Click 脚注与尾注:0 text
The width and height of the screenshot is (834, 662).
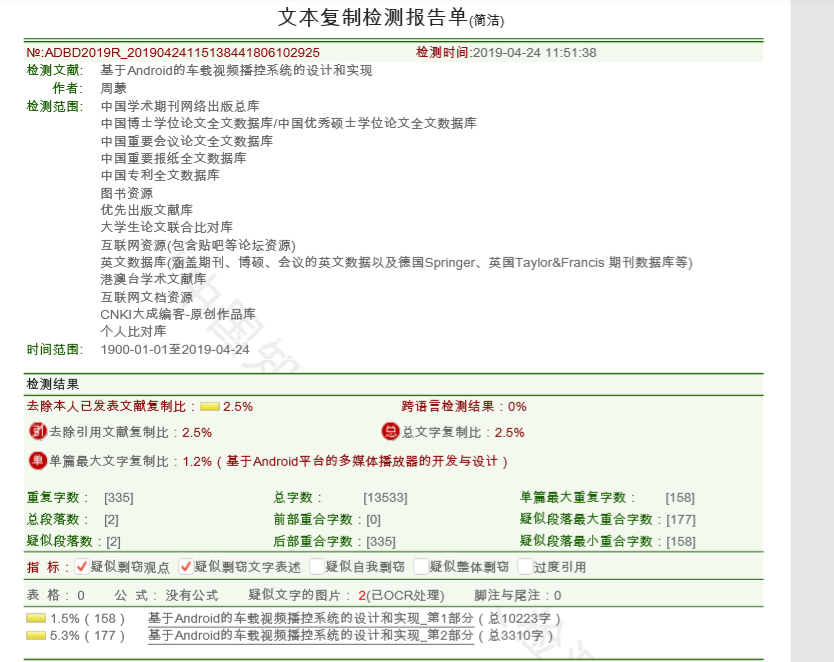point(518,596)
